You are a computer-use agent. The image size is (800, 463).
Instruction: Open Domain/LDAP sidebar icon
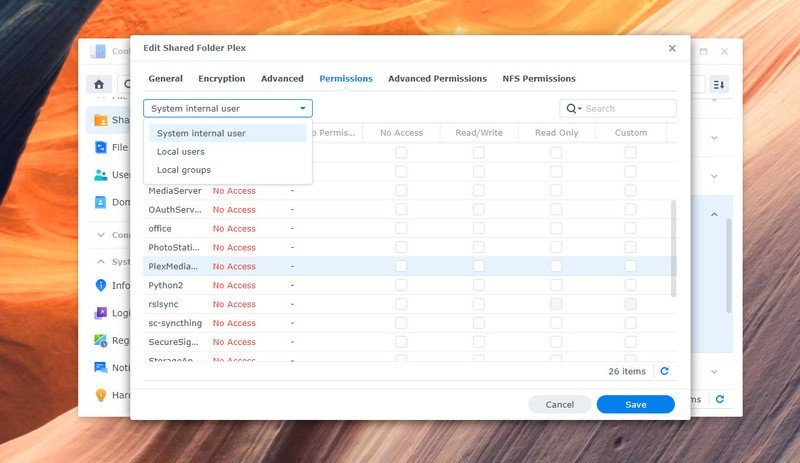[x=101, y=202]
